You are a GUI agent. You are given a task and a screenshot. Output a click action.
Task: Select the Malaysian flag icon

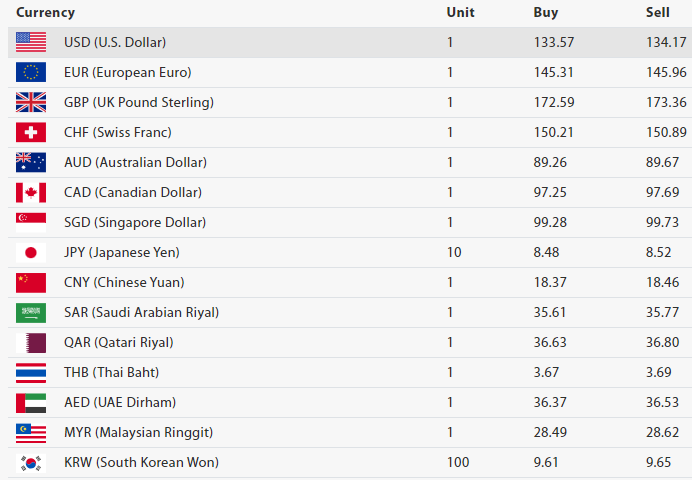tap(31, 432)
